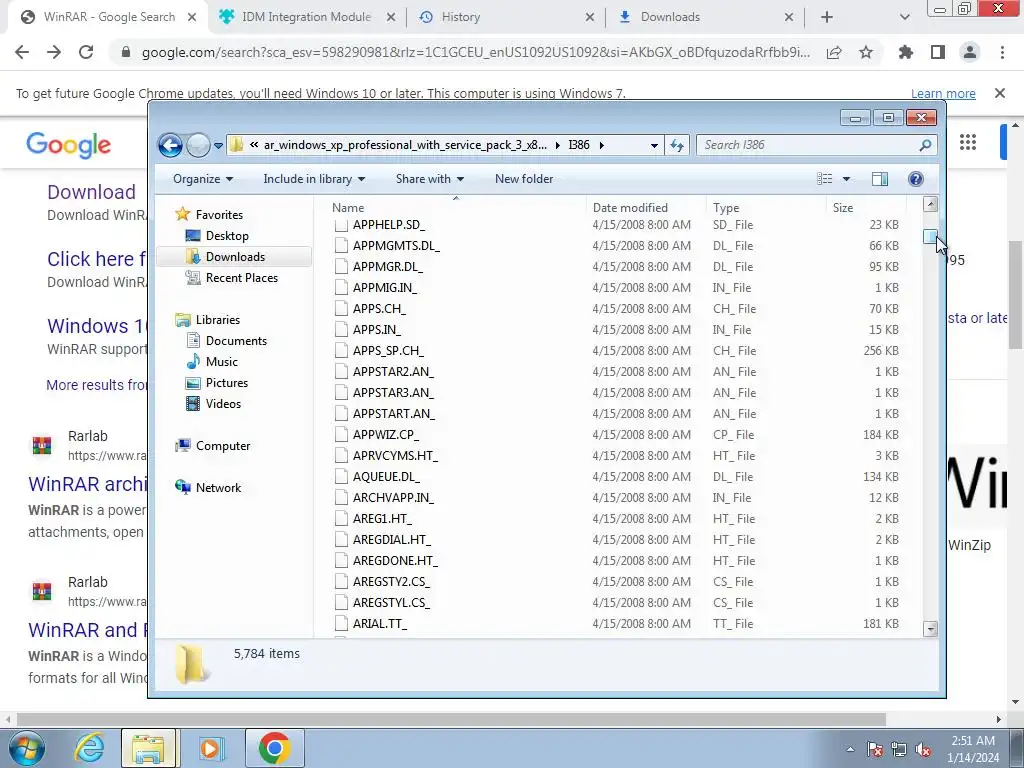Open the Music library
The height and width of the screenshot is (768, 1024).
[x=221, y=362]
